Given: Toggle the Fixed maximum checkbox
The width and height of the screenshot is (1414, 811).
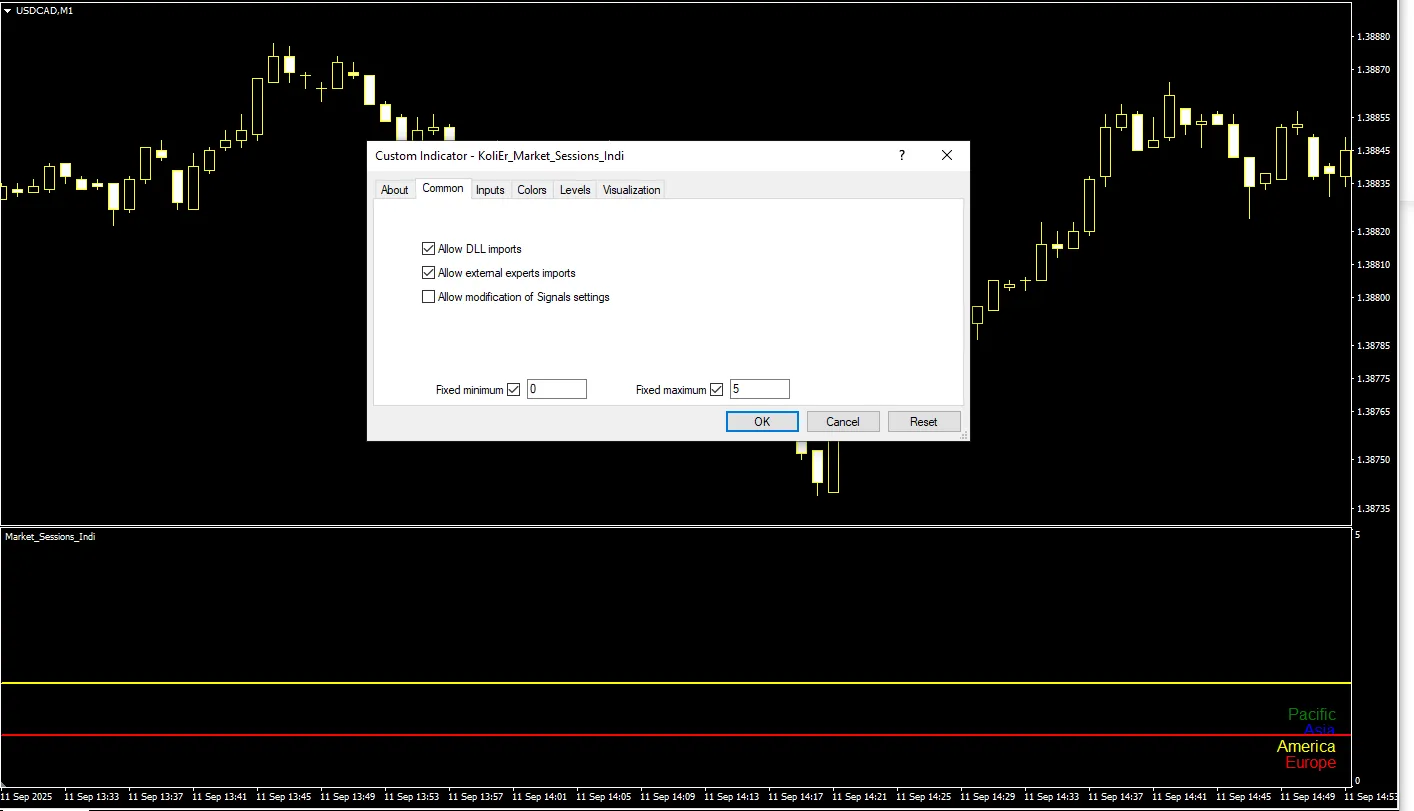Looking at the screenshot, I should click(716, 390).
